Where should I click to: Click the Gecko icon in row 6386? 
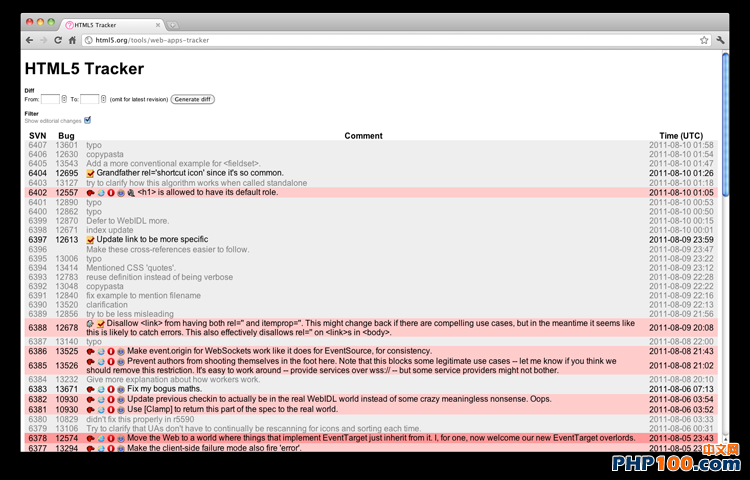coord(90,351)
